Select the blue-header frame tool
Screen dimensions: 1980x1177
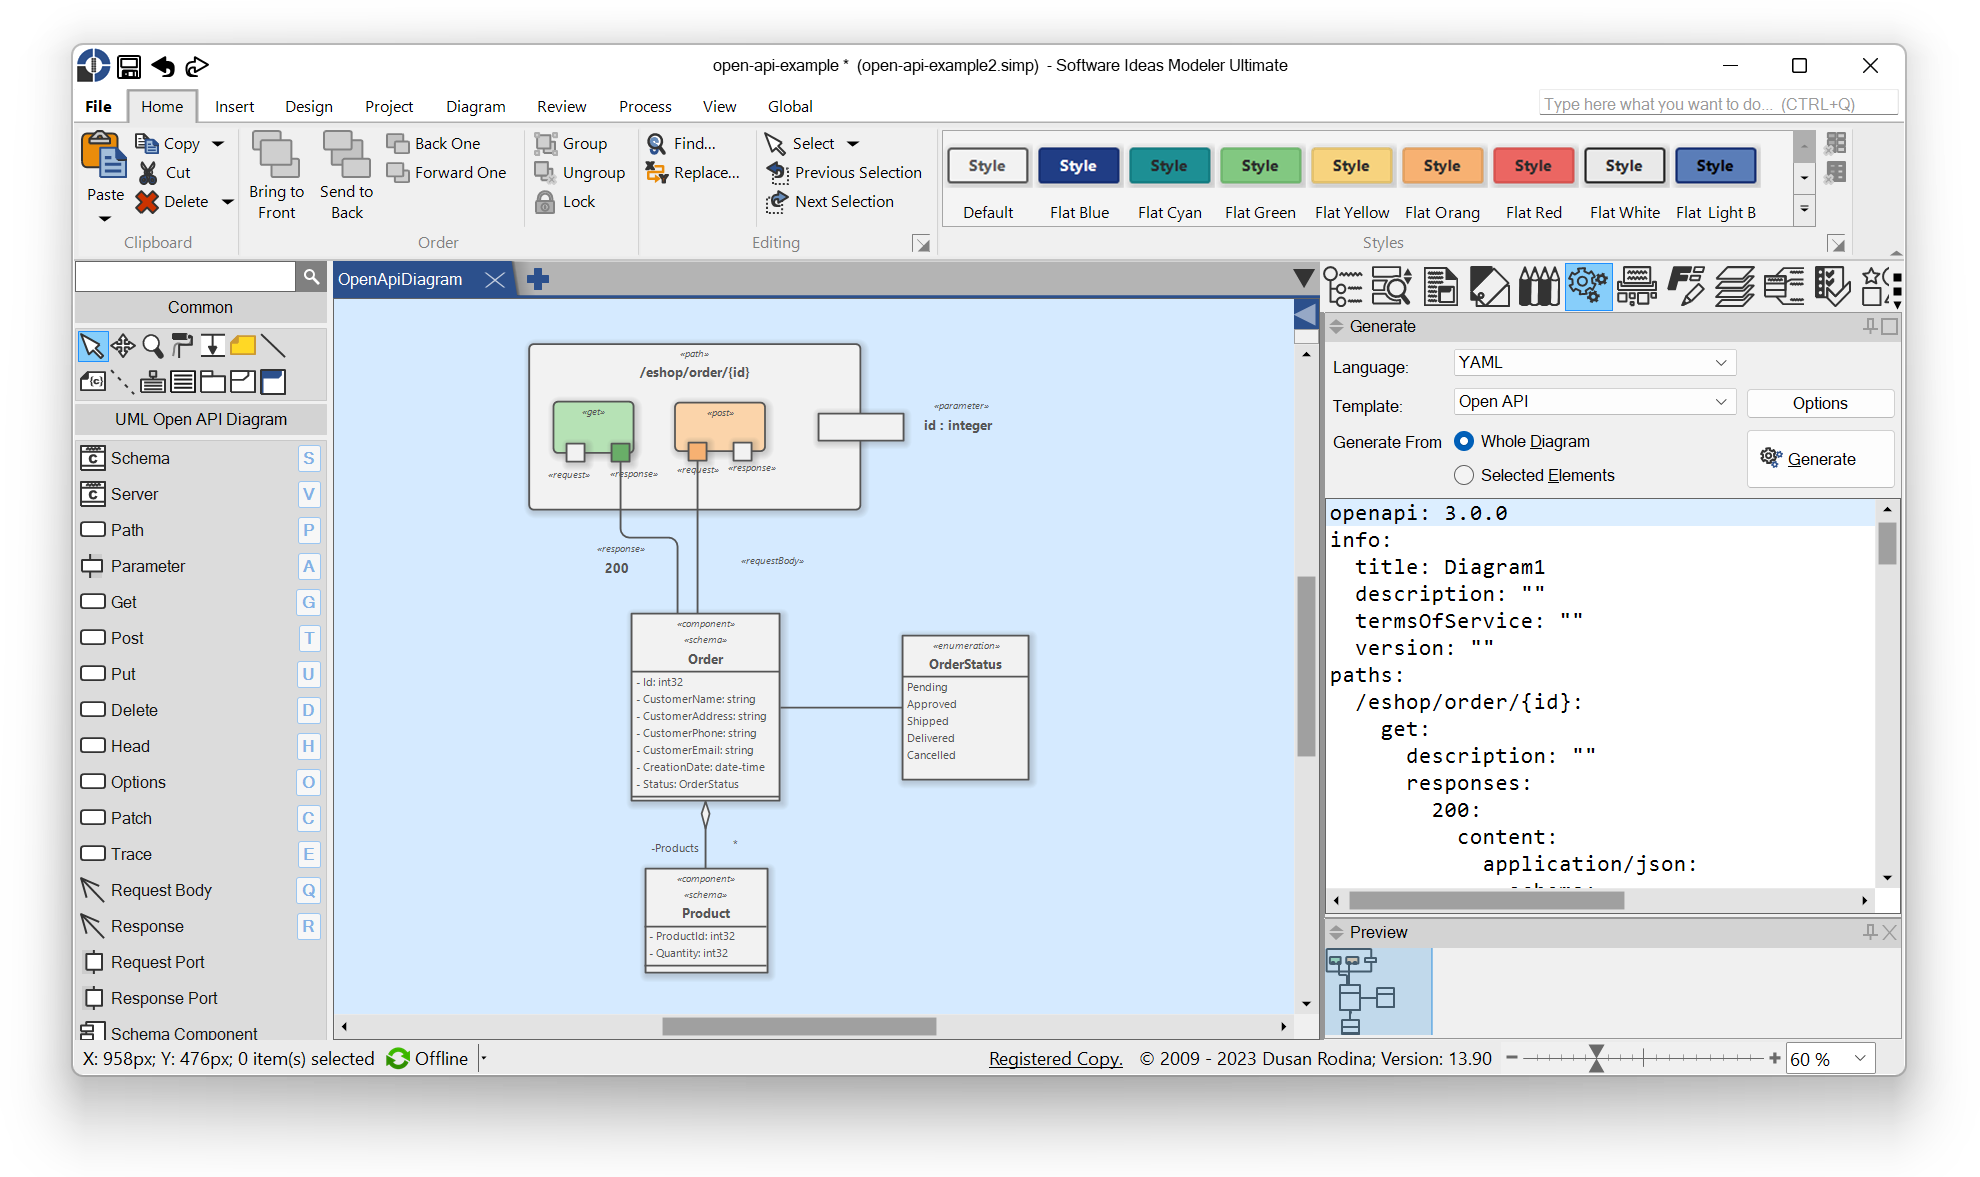pos(273,381)
